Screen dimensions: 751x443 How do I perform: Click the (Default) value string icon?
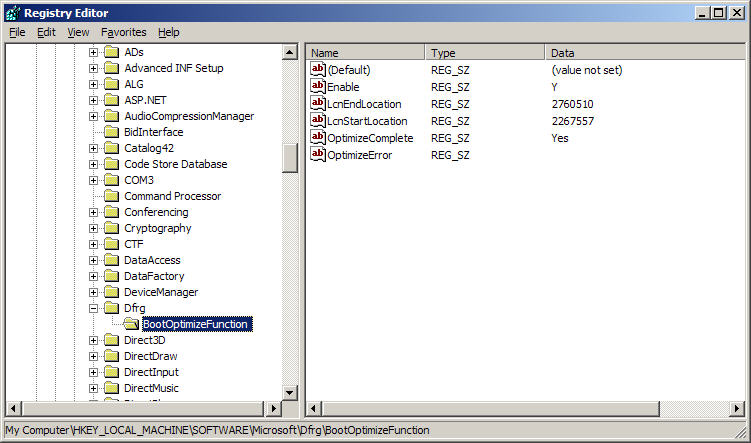coord(319,70)
